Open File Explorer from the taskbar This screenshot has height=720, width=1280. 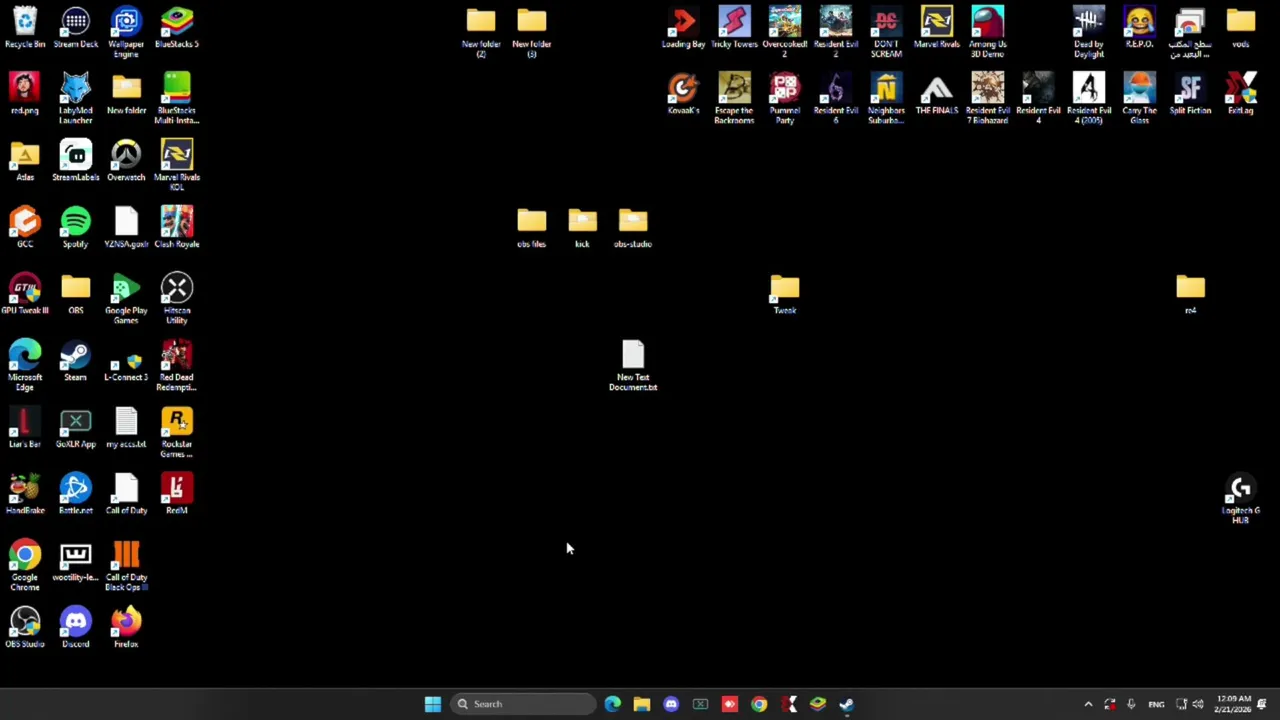(x=642, y=704)
